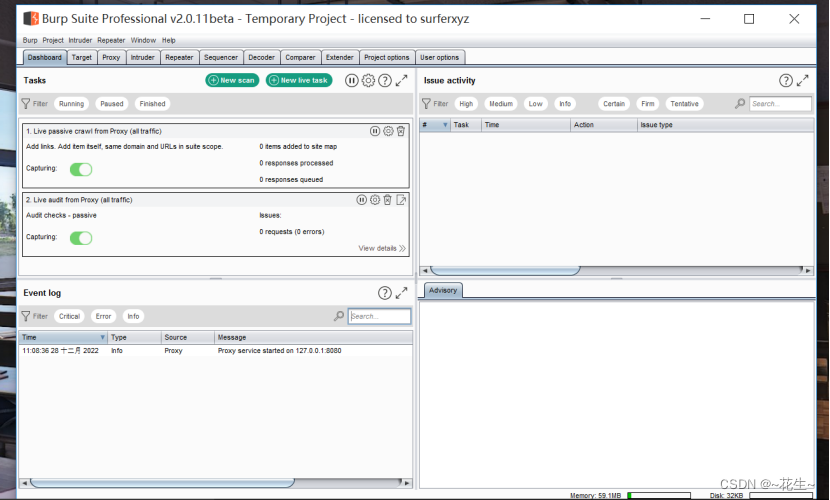Switch to the Repeater tab
Image resolution: width=830 pixels, height=500 pixels.
coord(179,57)
